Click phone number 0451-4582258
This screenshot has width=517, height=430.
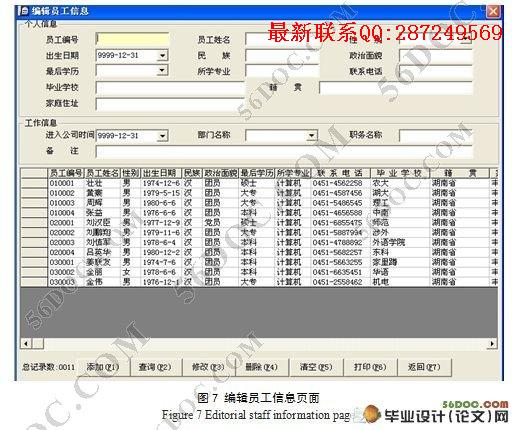coord(340,183)
